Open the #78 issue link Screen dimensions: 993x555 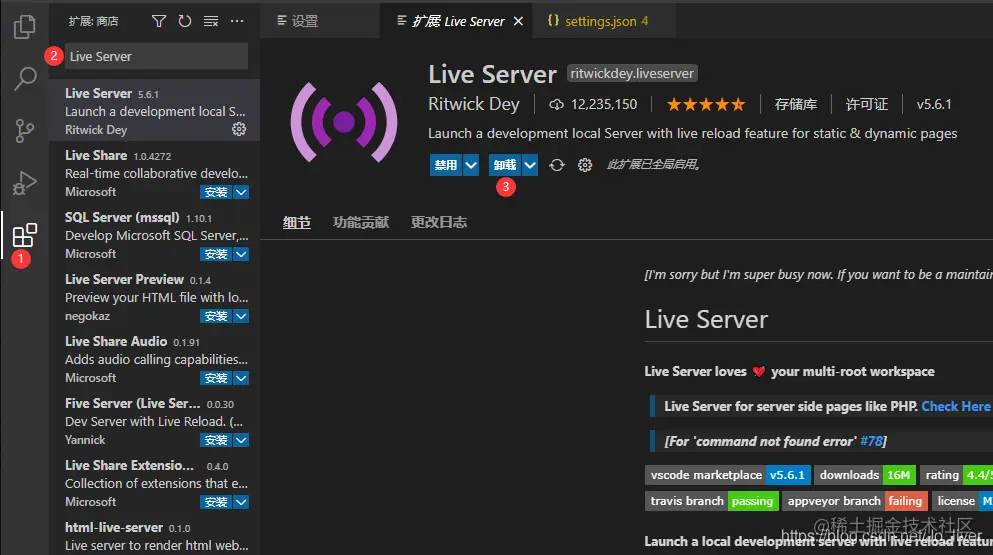(871, 442)
